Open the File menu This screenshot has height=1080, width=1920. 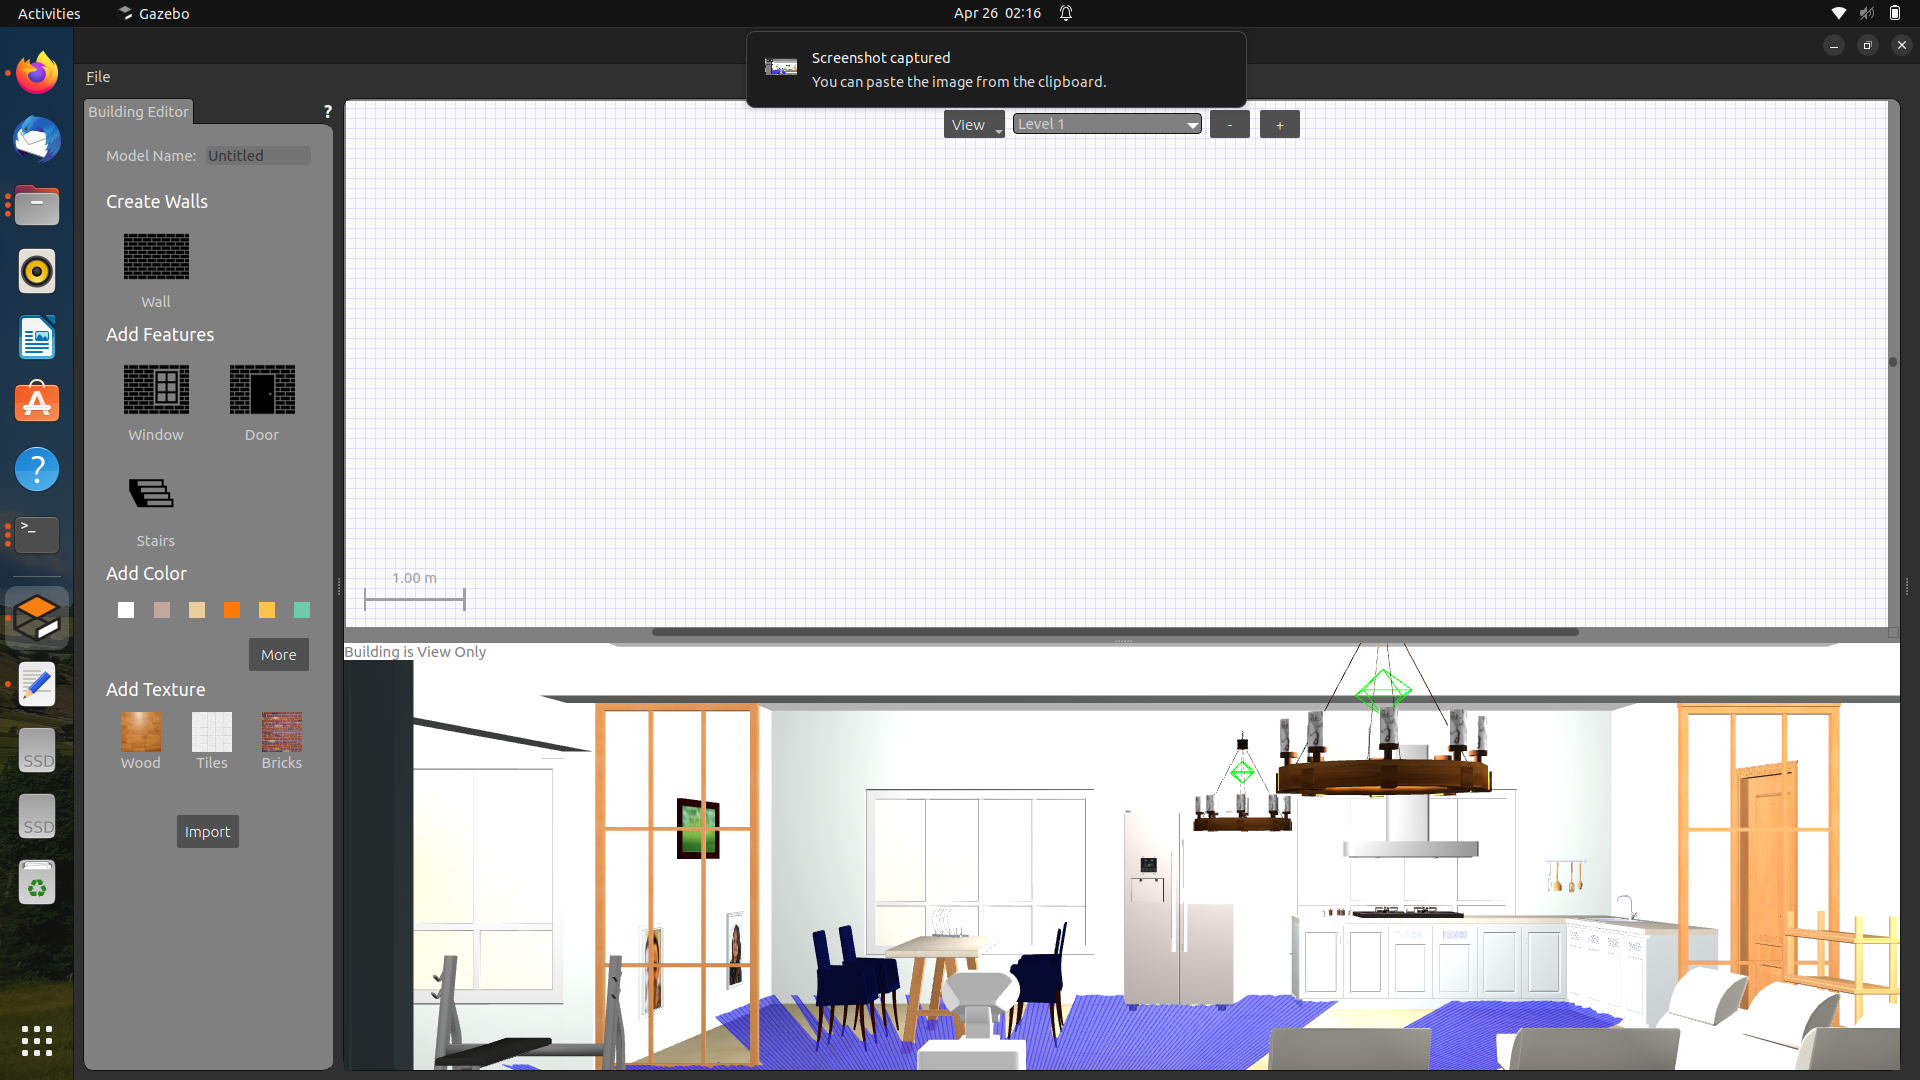coord(98,76)
